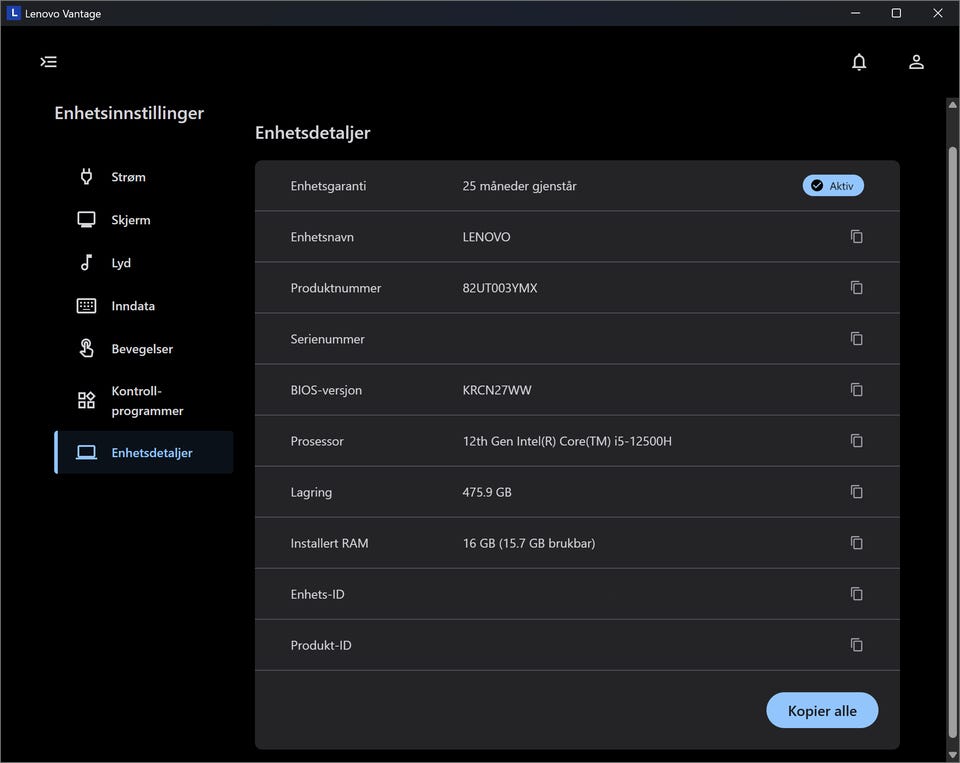Copy the Produkt-ID value
The height and width of the screenshot is (763, 960).
(x=856, y=645)
